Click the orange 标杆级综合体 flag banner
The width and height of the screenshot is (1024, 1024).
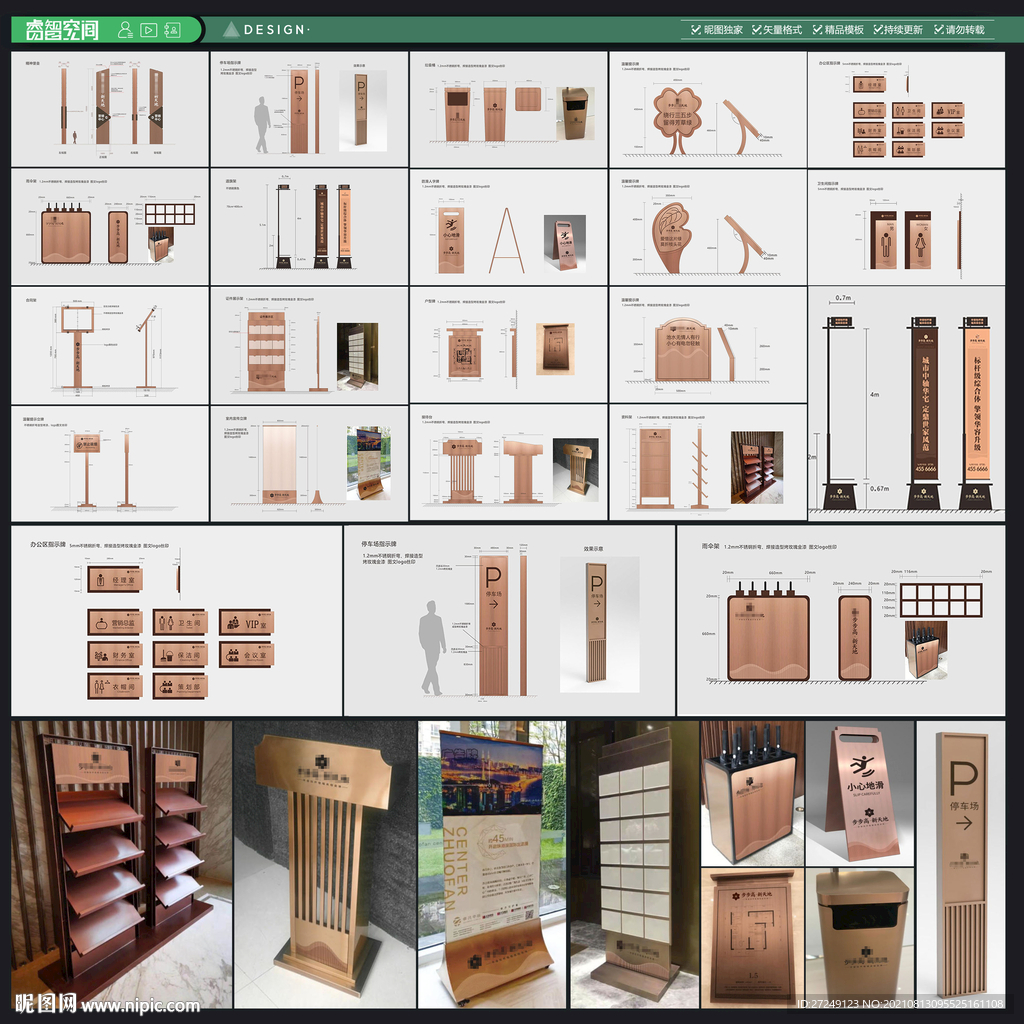(977, 402)
